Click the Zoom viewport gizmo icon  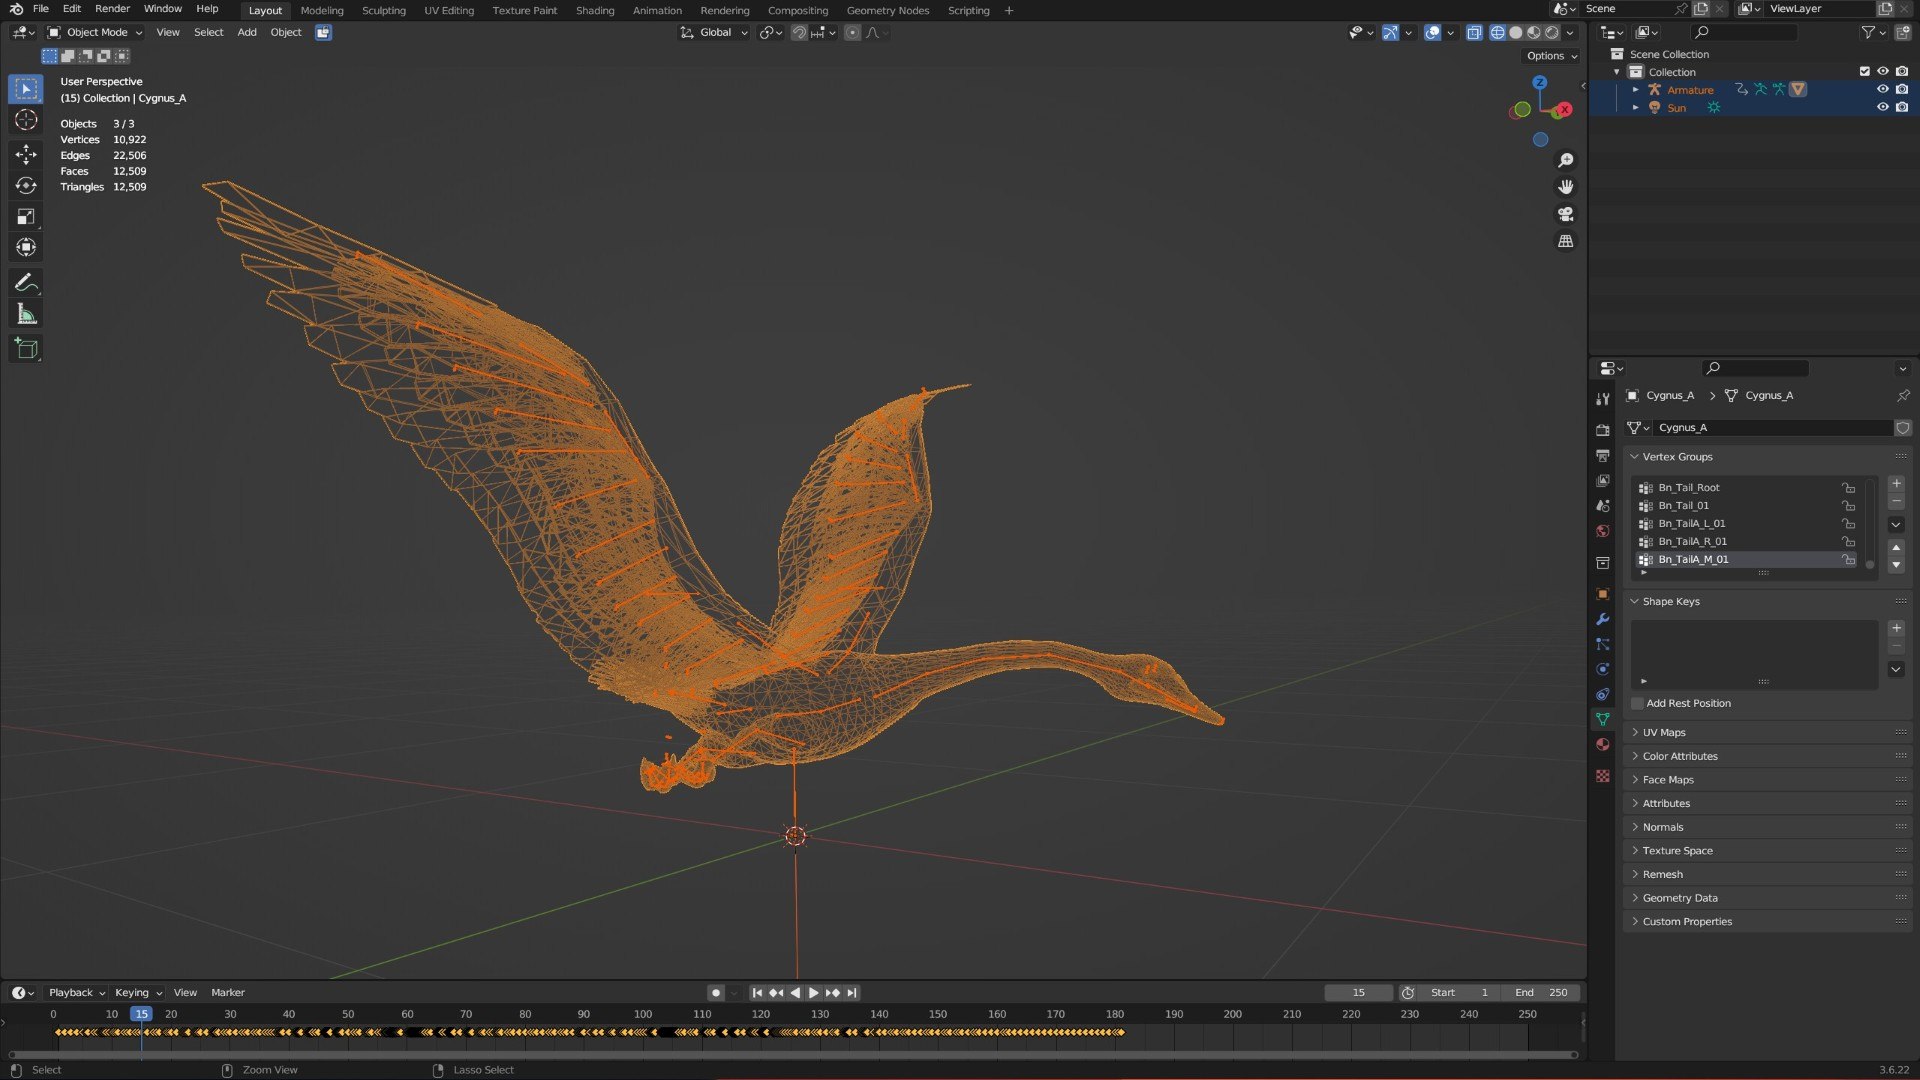click(1566, 160)
